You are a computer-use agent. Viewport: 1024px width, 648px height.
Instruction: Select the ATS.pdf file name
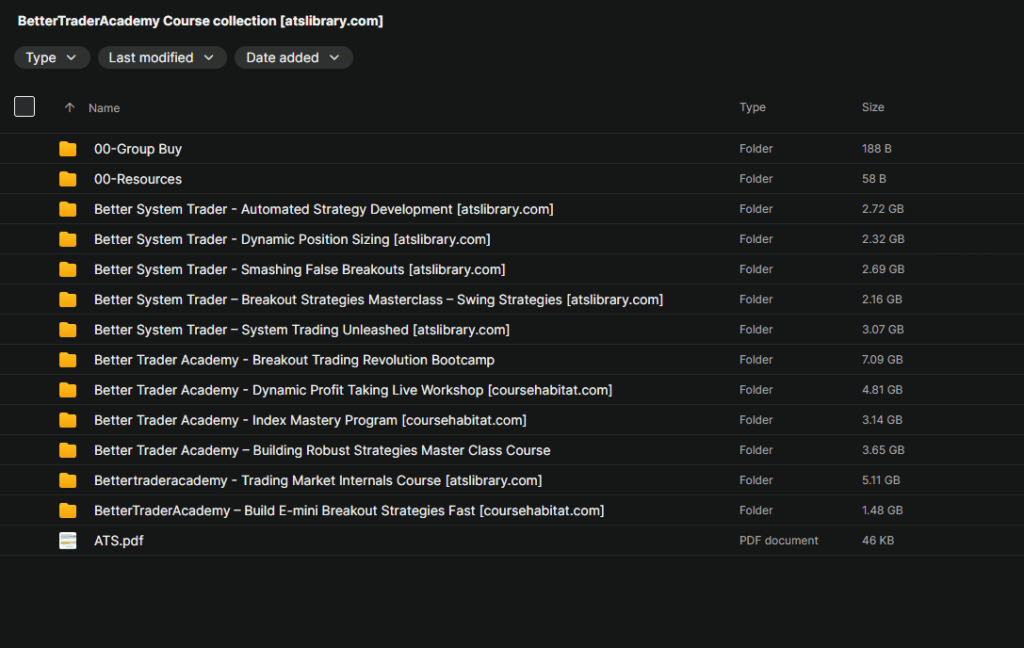119,541
